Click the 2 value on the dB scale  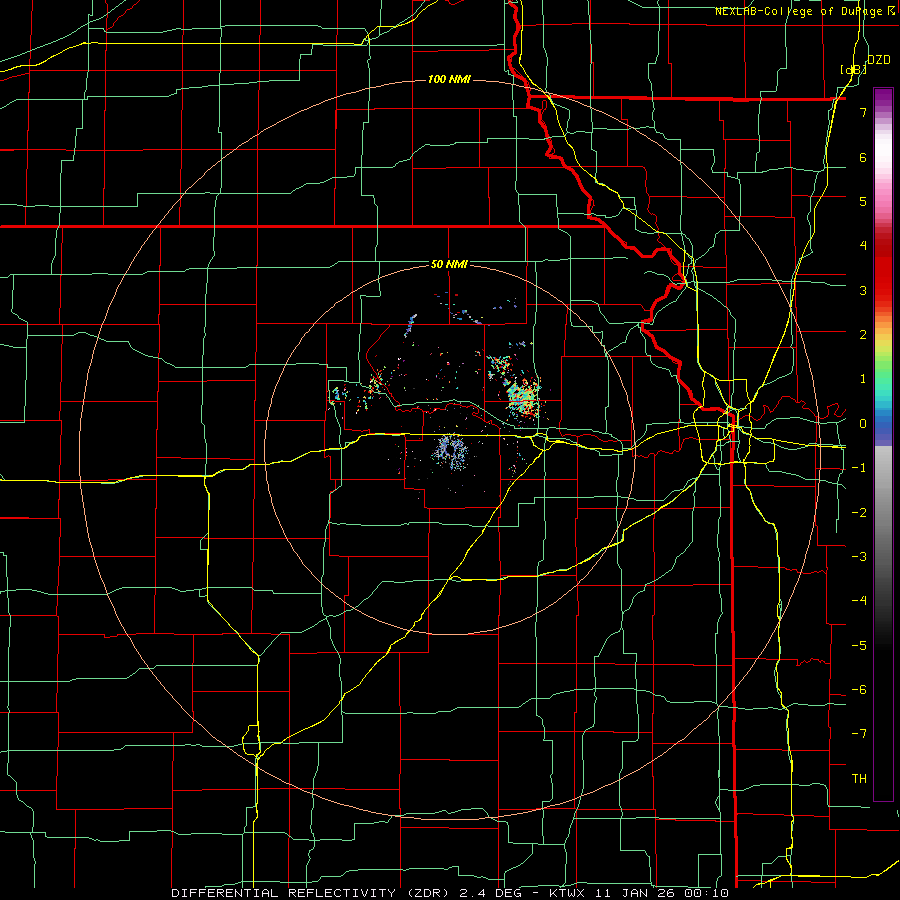863,335
